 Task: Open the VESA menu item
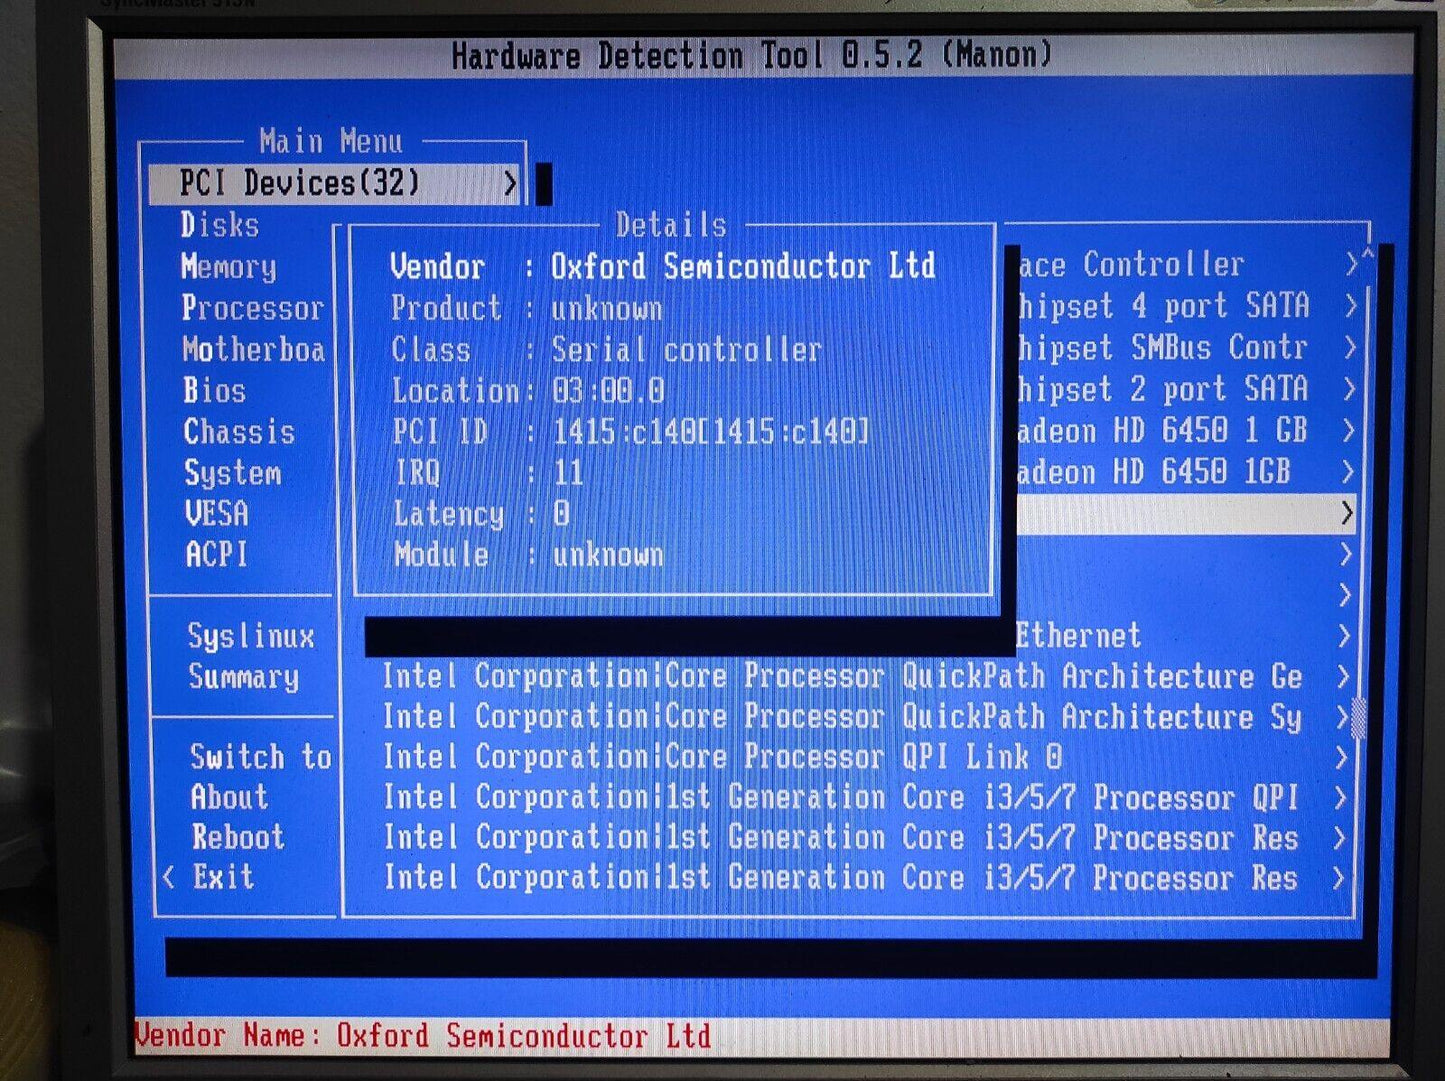217,514
